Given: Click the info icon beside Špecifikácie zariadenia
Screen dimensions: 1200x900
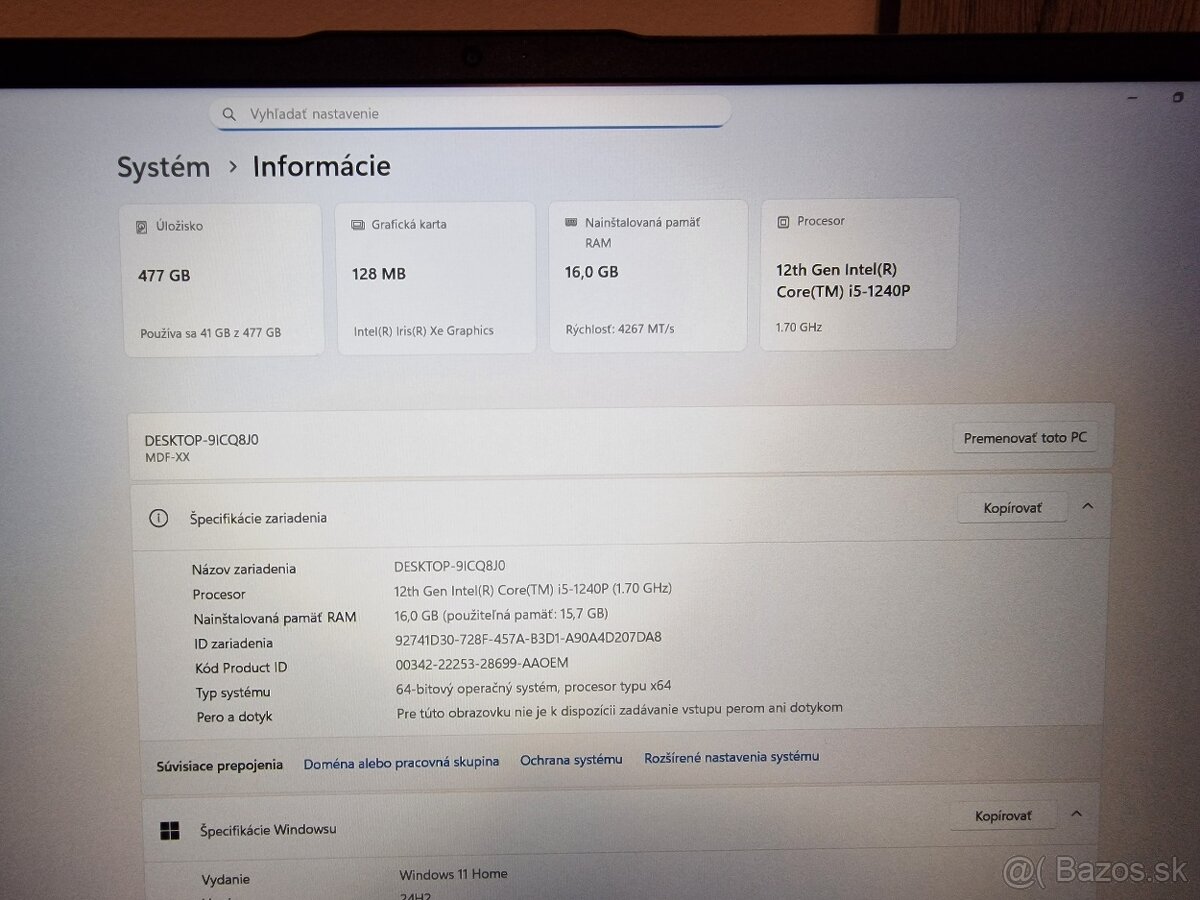Looking at the screenshot, I should (158, 518).
